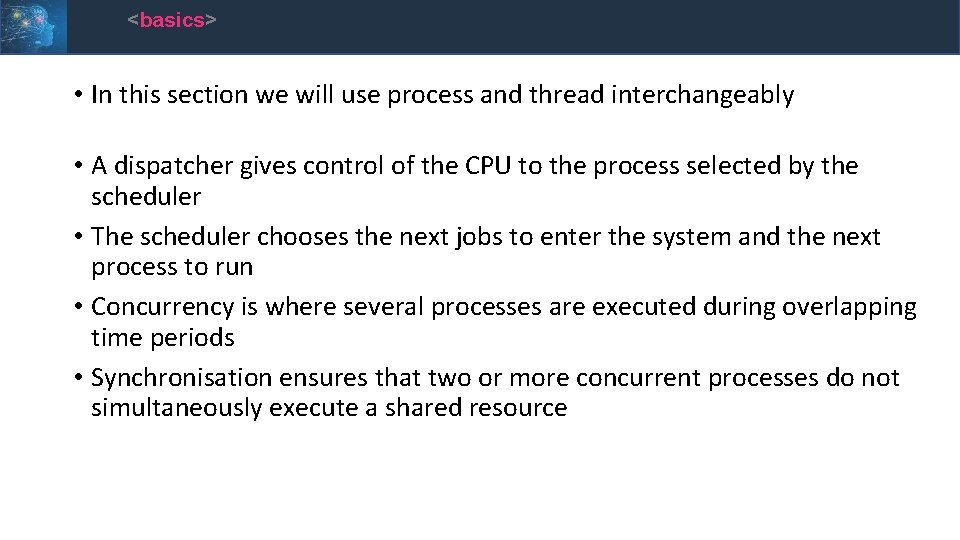Select the word 'interchangeably'
This screenshot has width=960, height=540.
click(702, 95)
